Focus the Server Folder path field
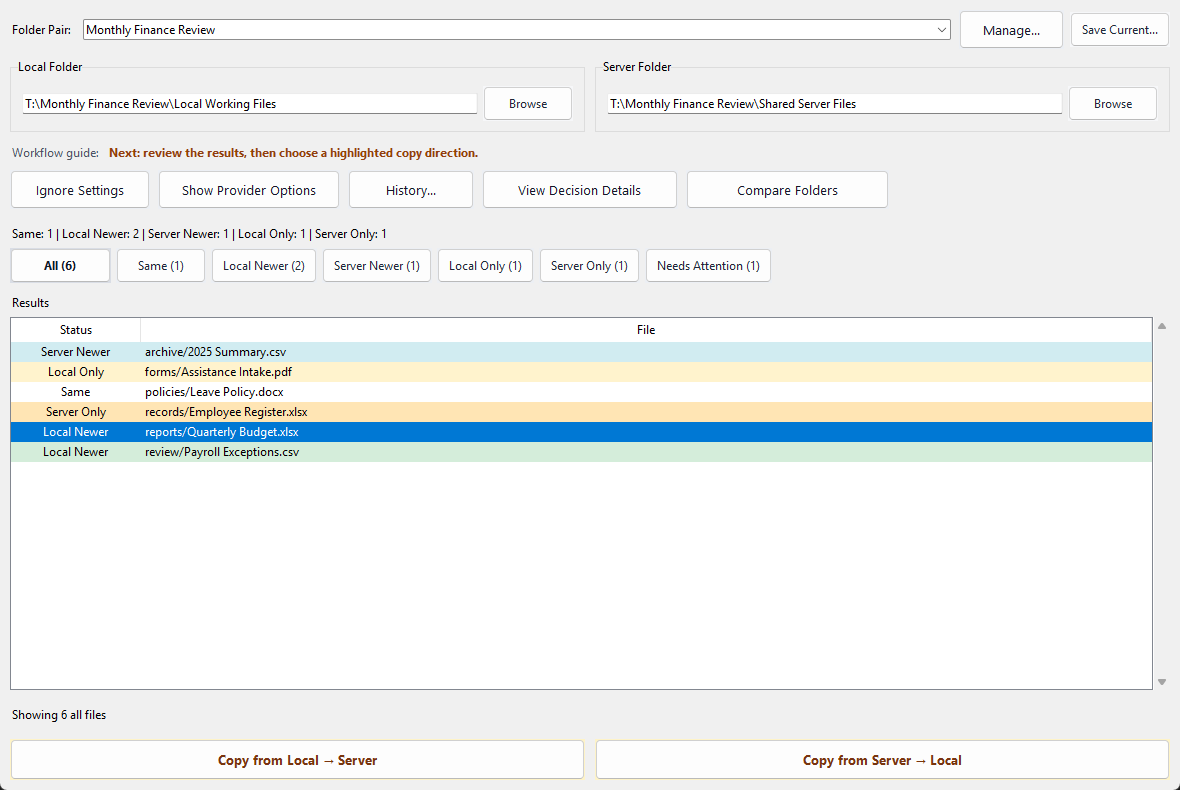The height and width of the screenshot is (790, 1180). [x=835, y=104]
